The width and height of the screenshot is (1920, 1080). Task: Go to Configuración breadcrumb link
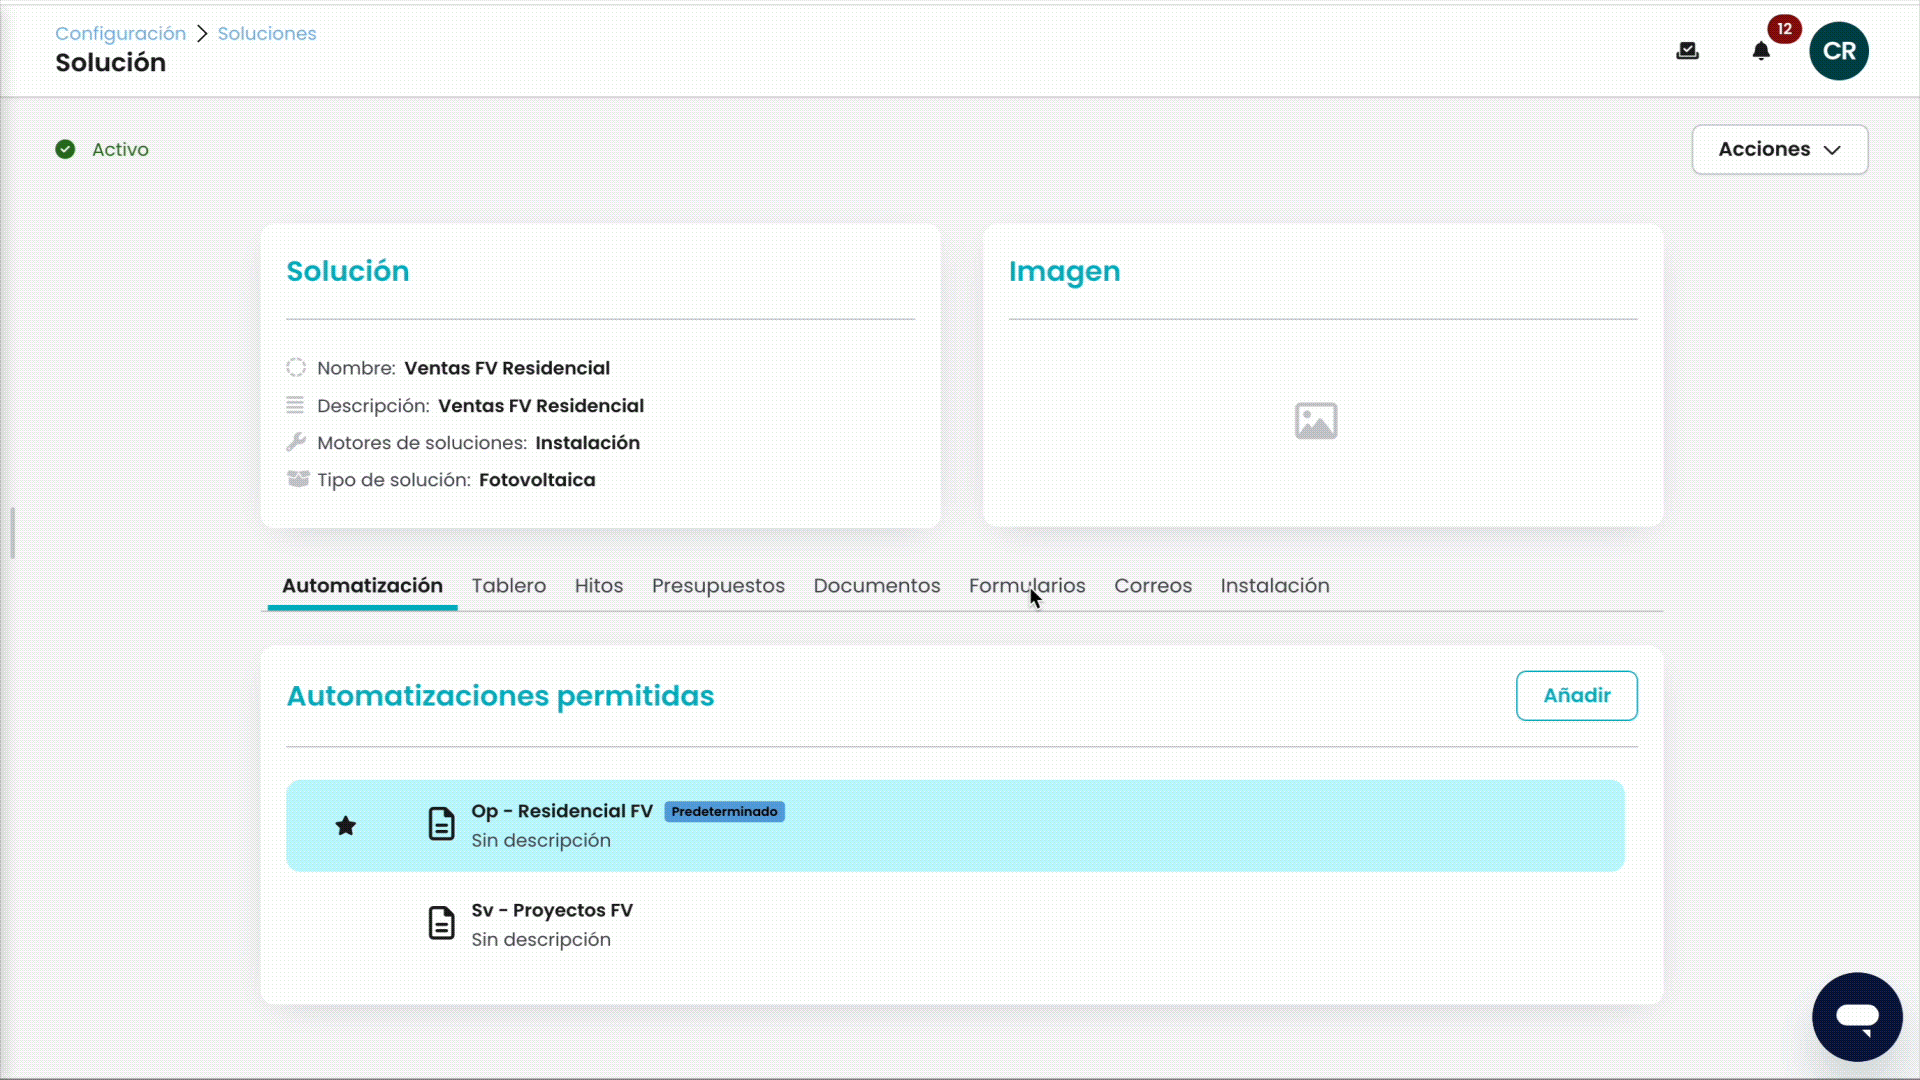pos(120,33)
